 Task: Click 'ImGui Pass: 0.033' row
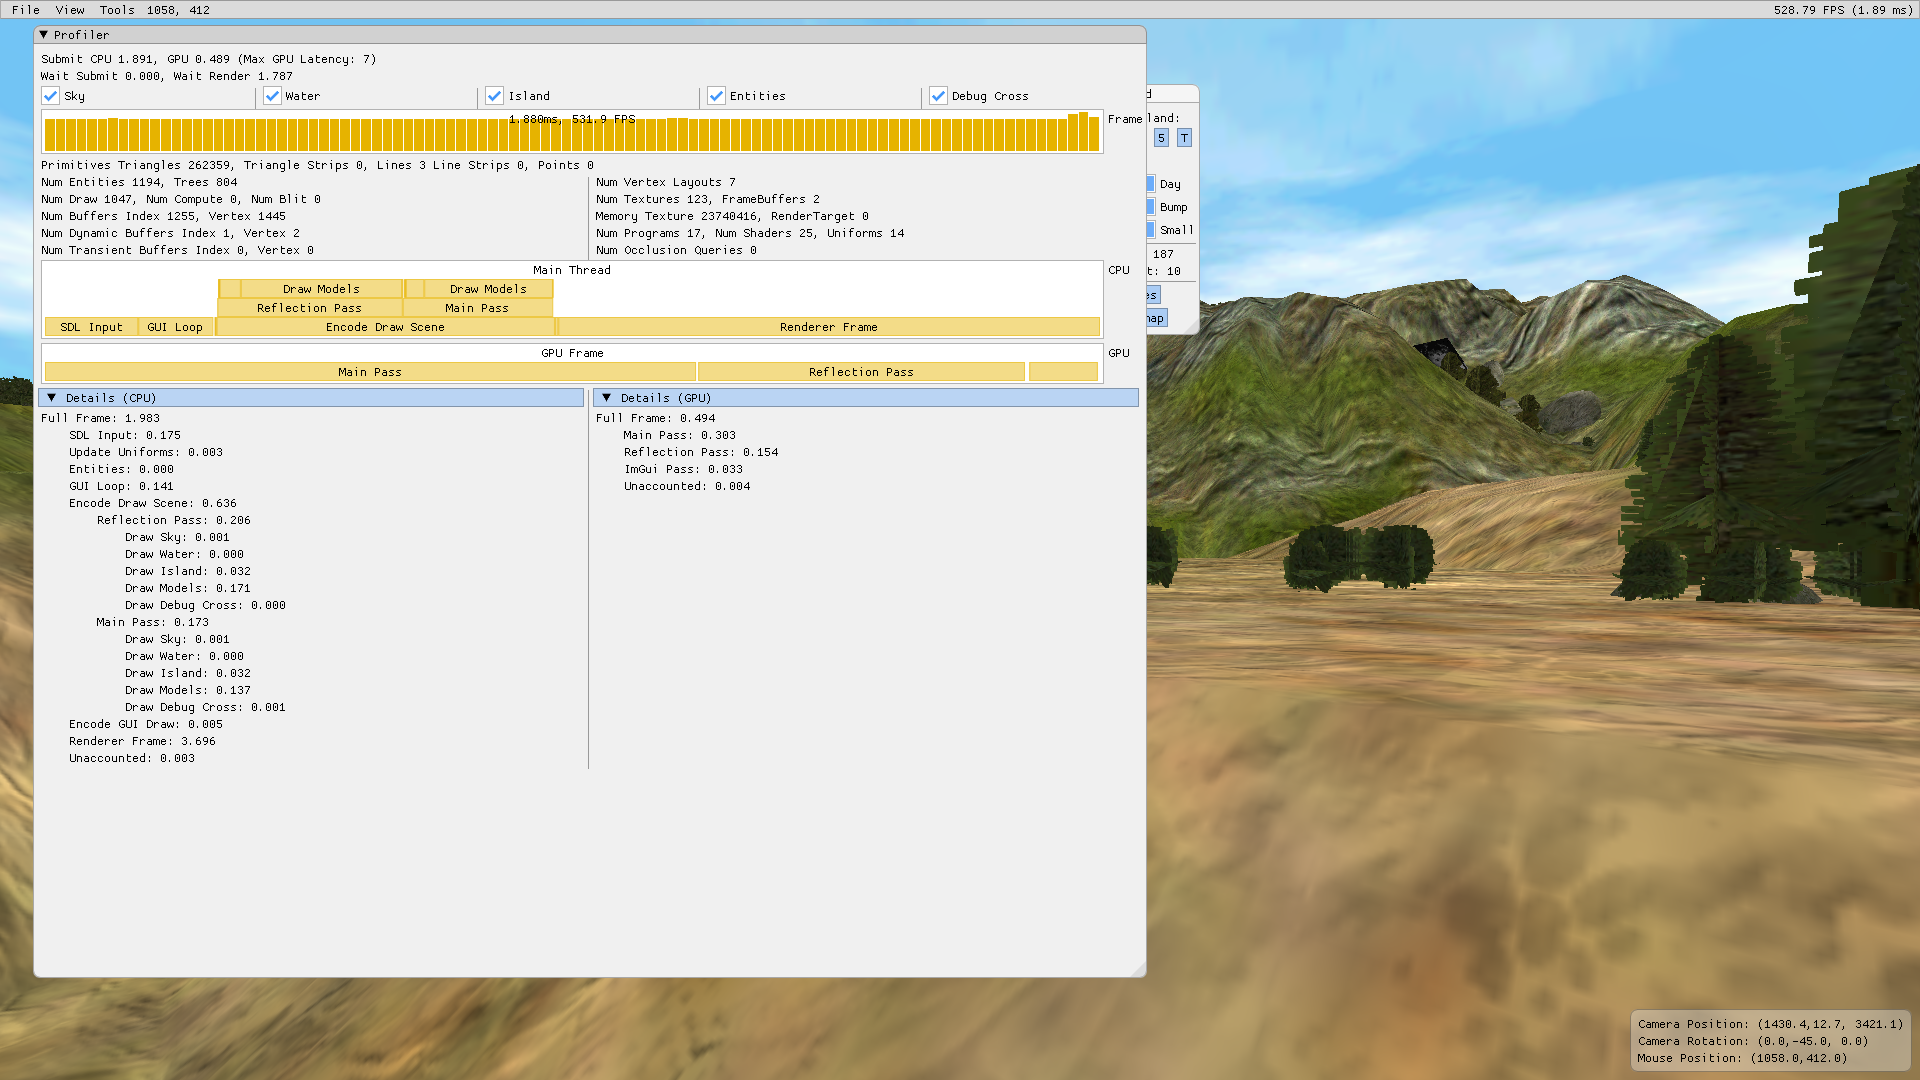click(x=684, y=469)
